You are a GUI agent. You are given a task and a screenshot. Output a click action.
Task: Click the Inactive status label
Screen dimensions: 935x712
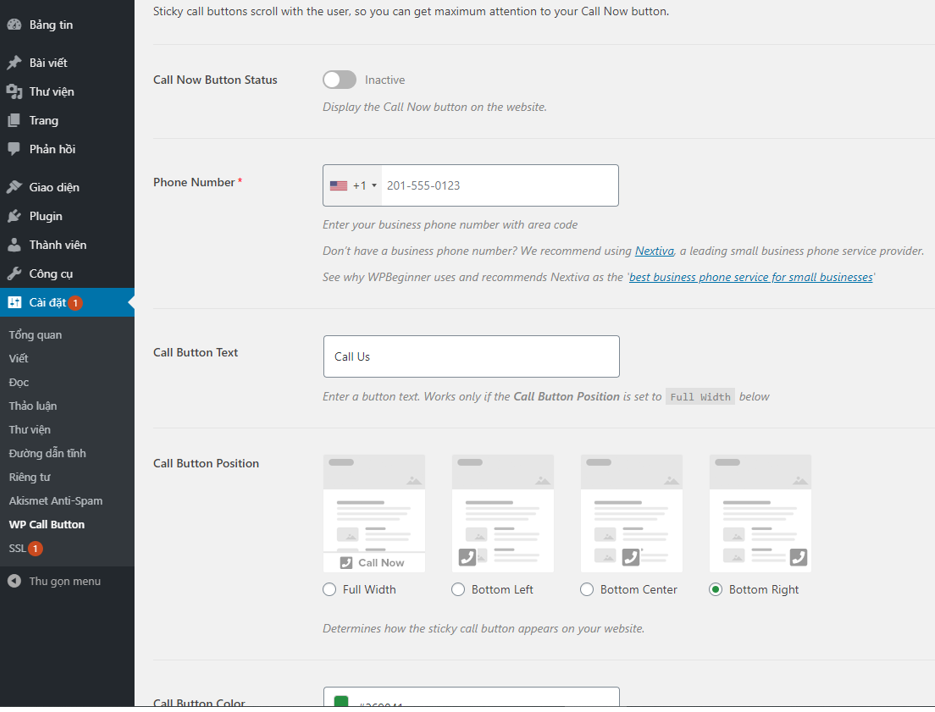coord(385,80)
